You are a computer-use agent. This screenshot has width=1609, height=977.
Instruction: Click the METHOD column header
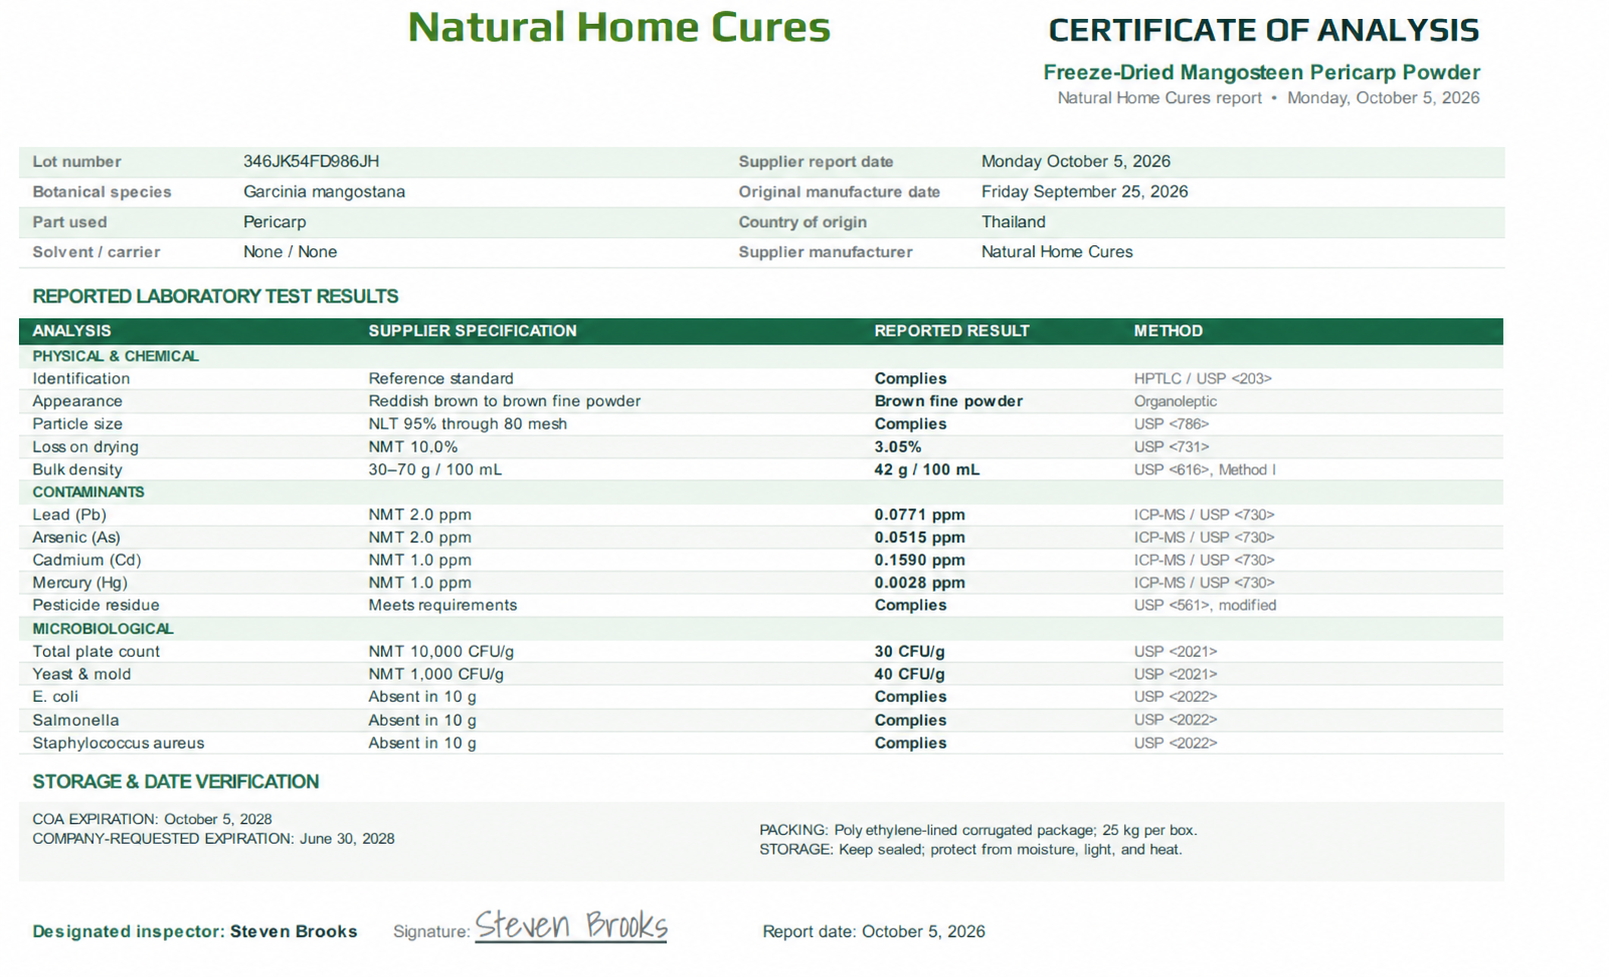tap(1168, 331)
